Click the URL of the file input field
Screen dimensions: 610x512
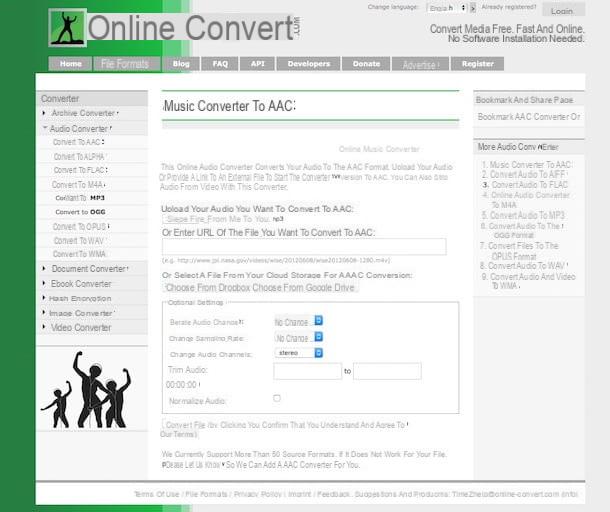point(304,247)
